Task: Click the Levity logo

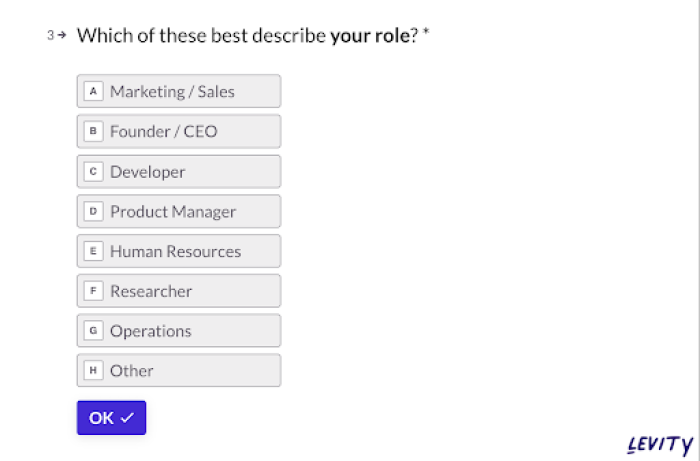Action: [660, 444]
